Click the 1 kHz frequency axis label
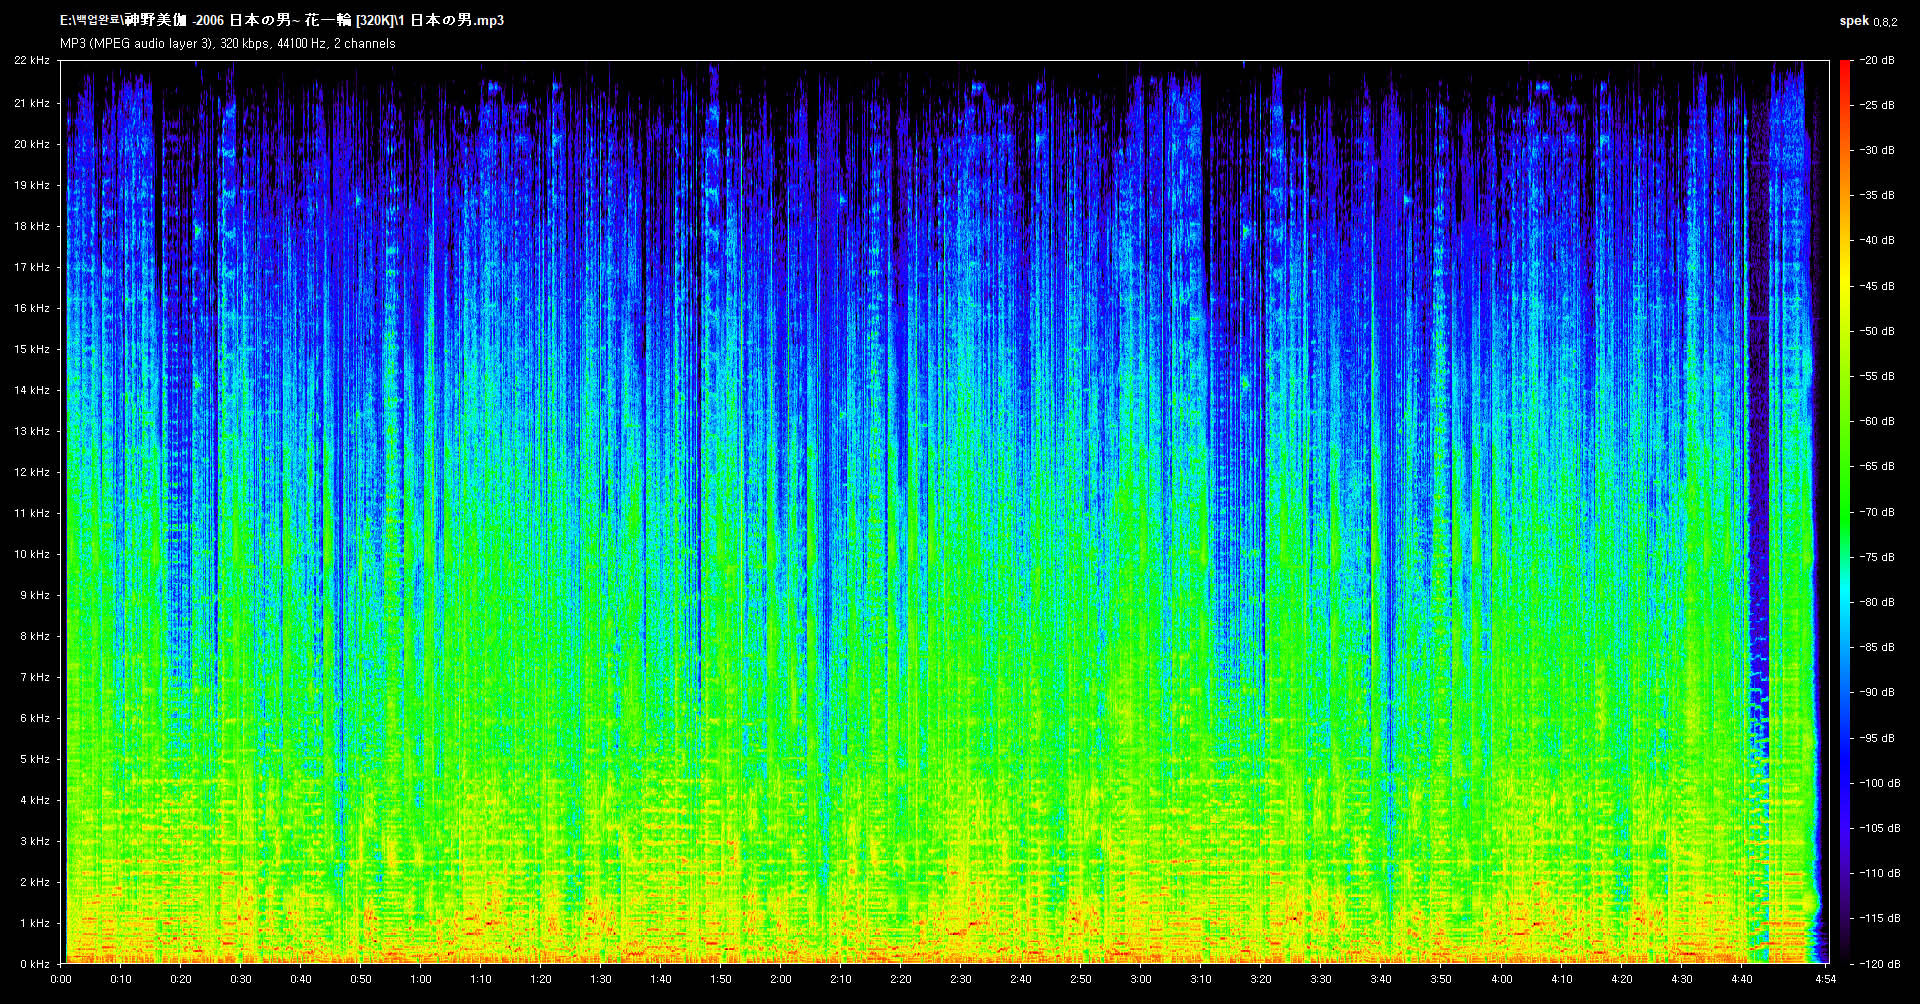1920x1004 pixels. pos(35,923)
